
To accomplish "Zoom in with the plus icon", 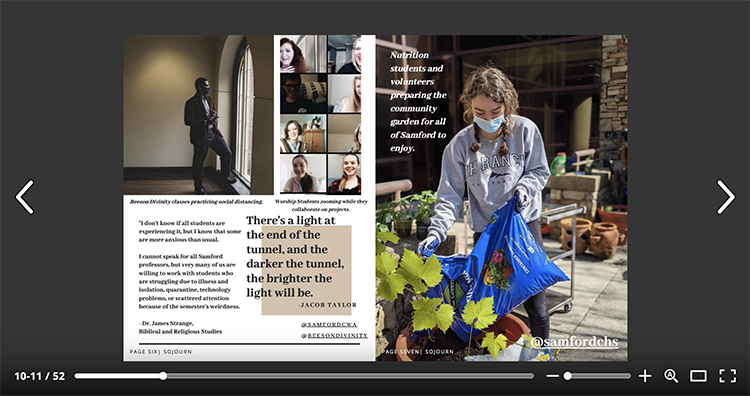I will point(645,376).
